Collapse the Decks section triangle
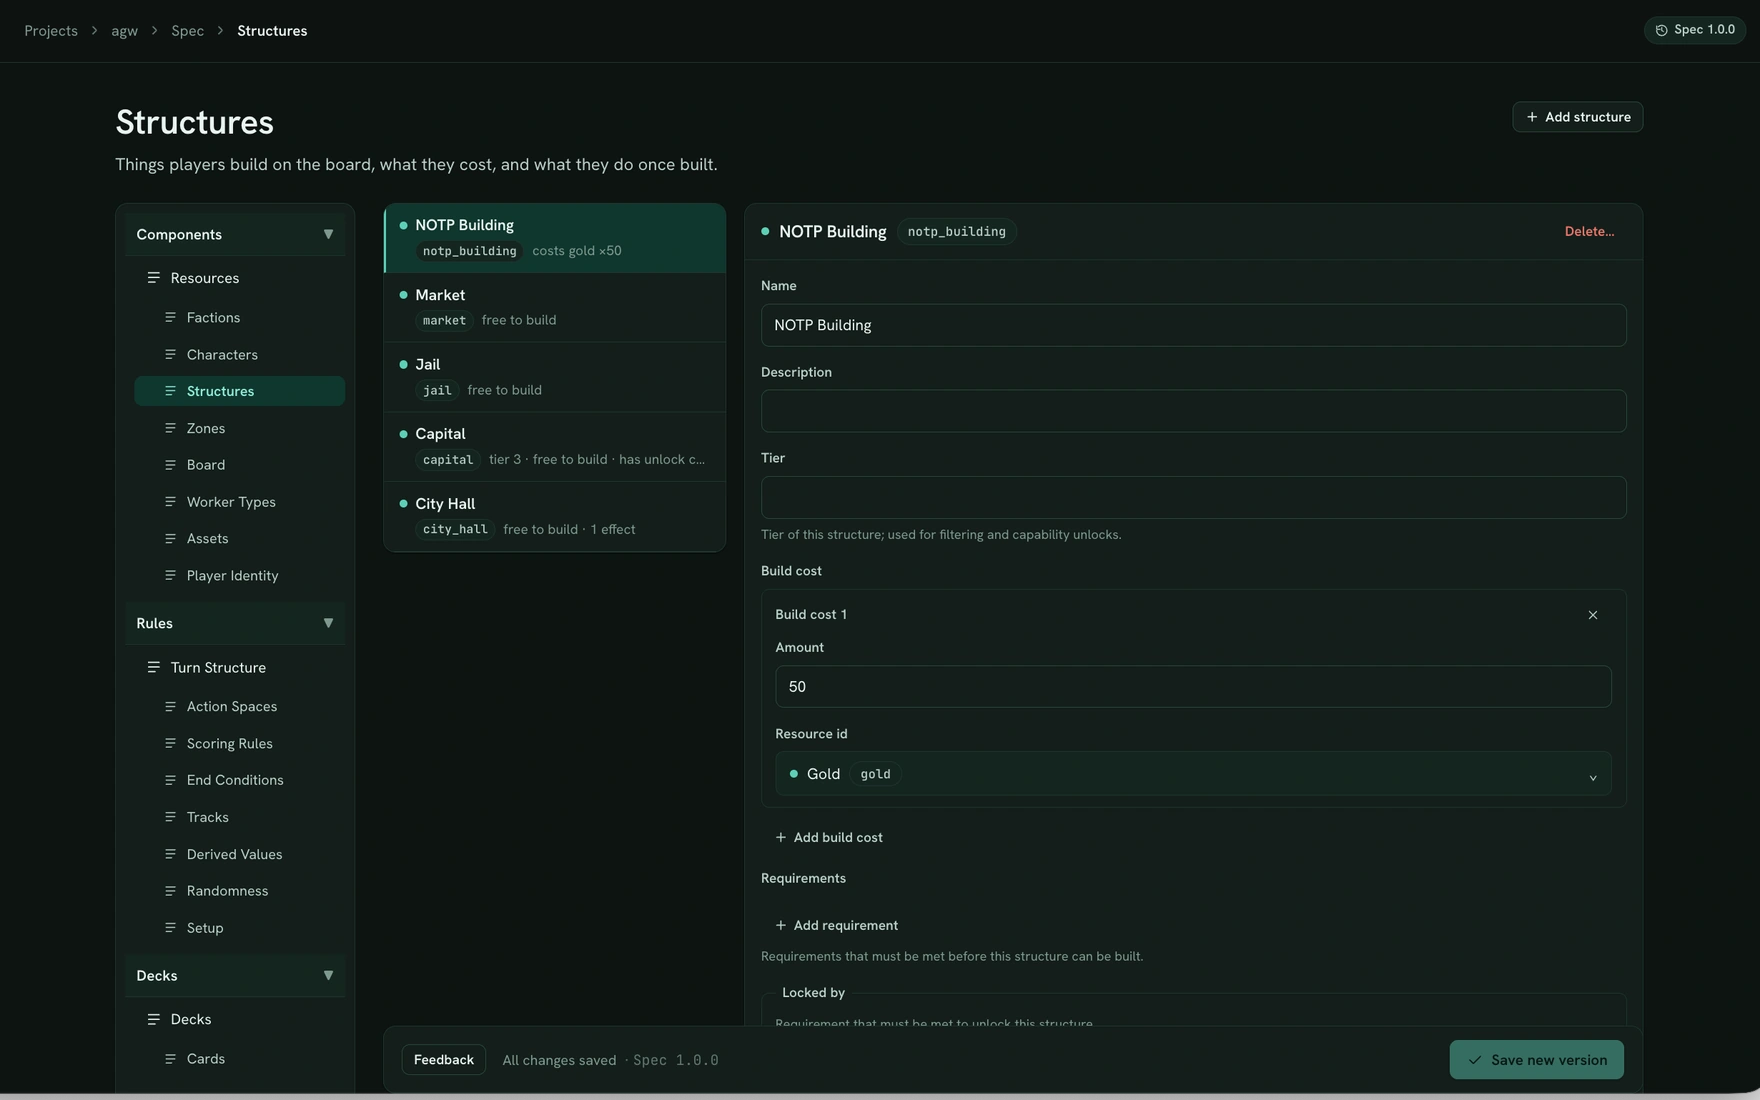This screenshot has height=1100, width=1760. (328, 975)
